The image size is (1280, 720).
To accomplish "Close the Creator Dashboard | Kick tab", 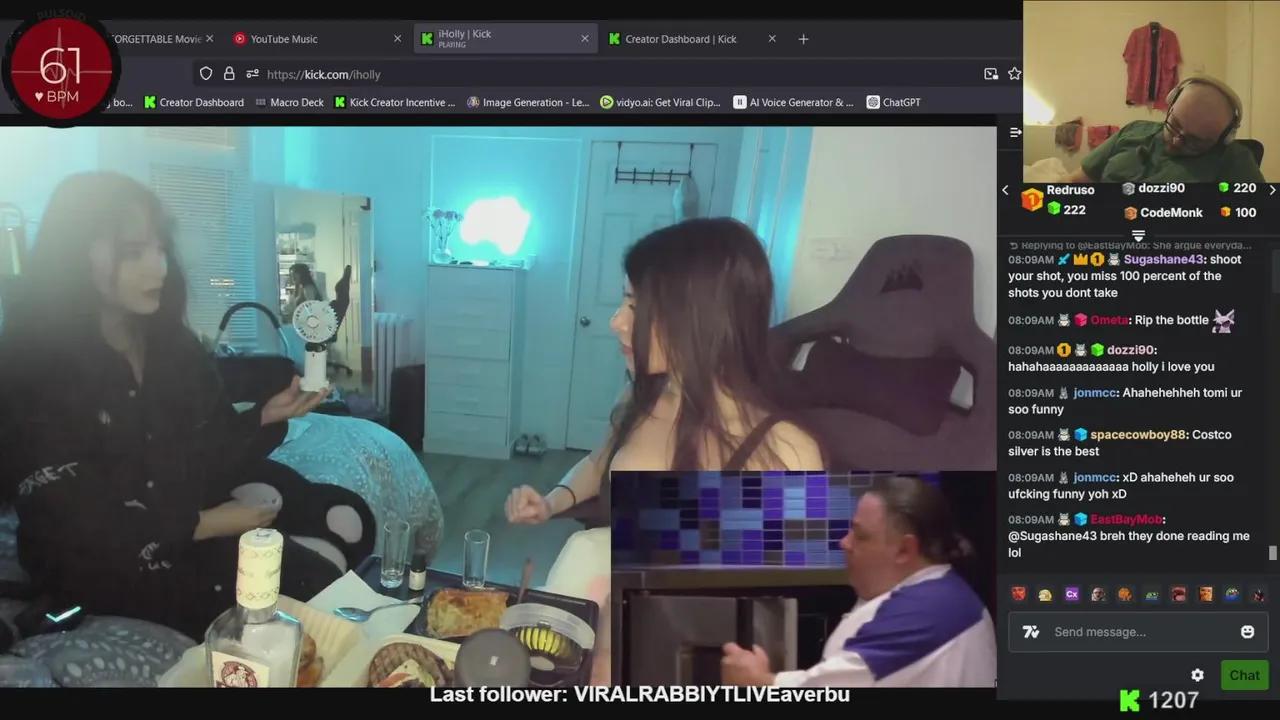I will [x=772, y=39].
